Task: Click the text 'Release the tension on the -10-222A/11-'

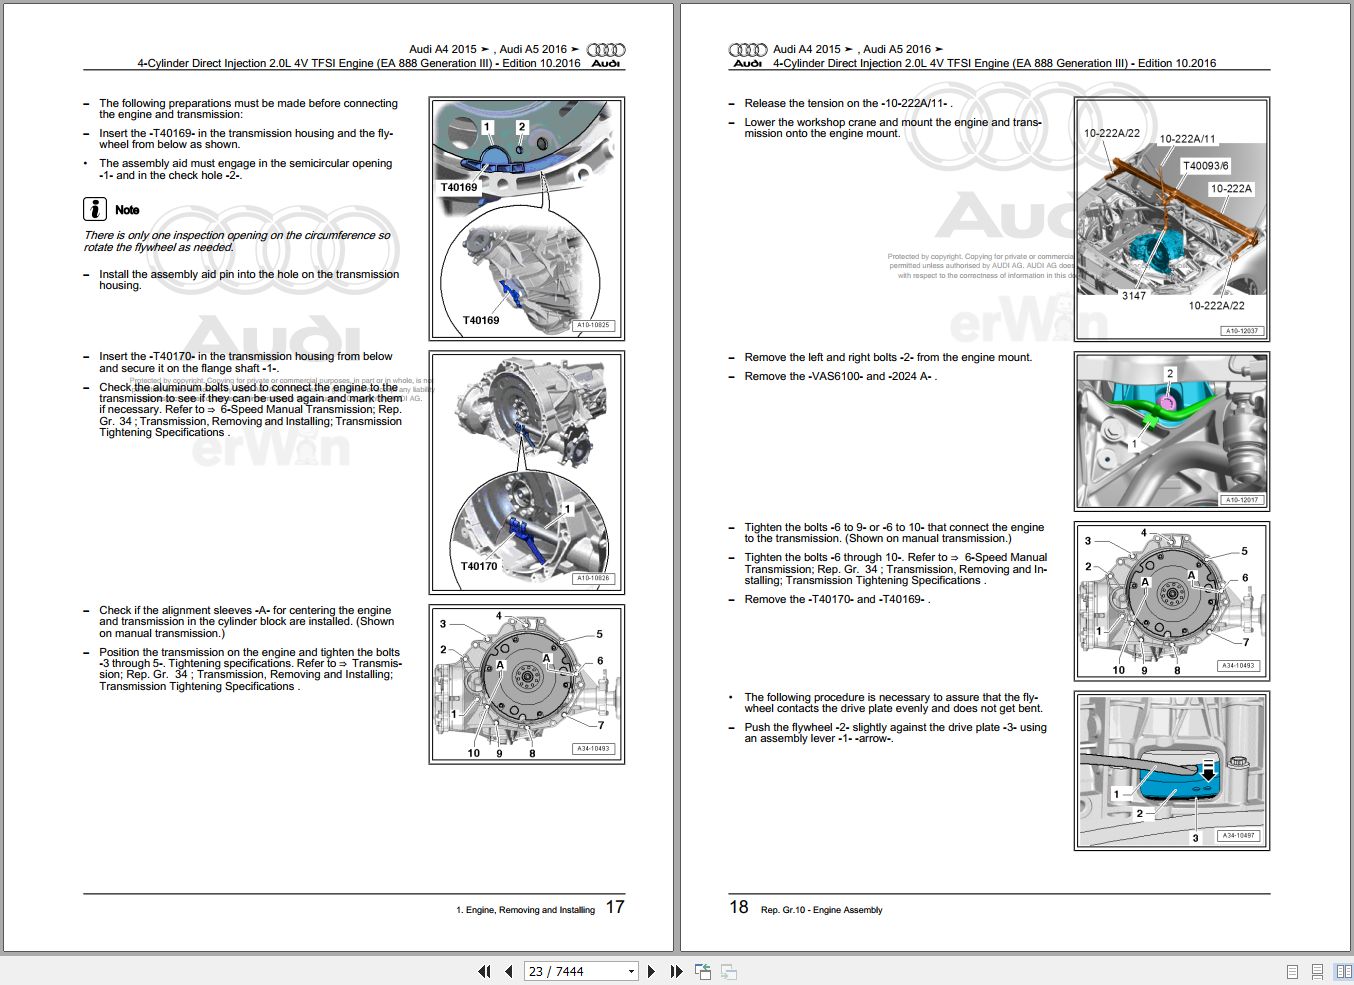Action: (846, 103)
